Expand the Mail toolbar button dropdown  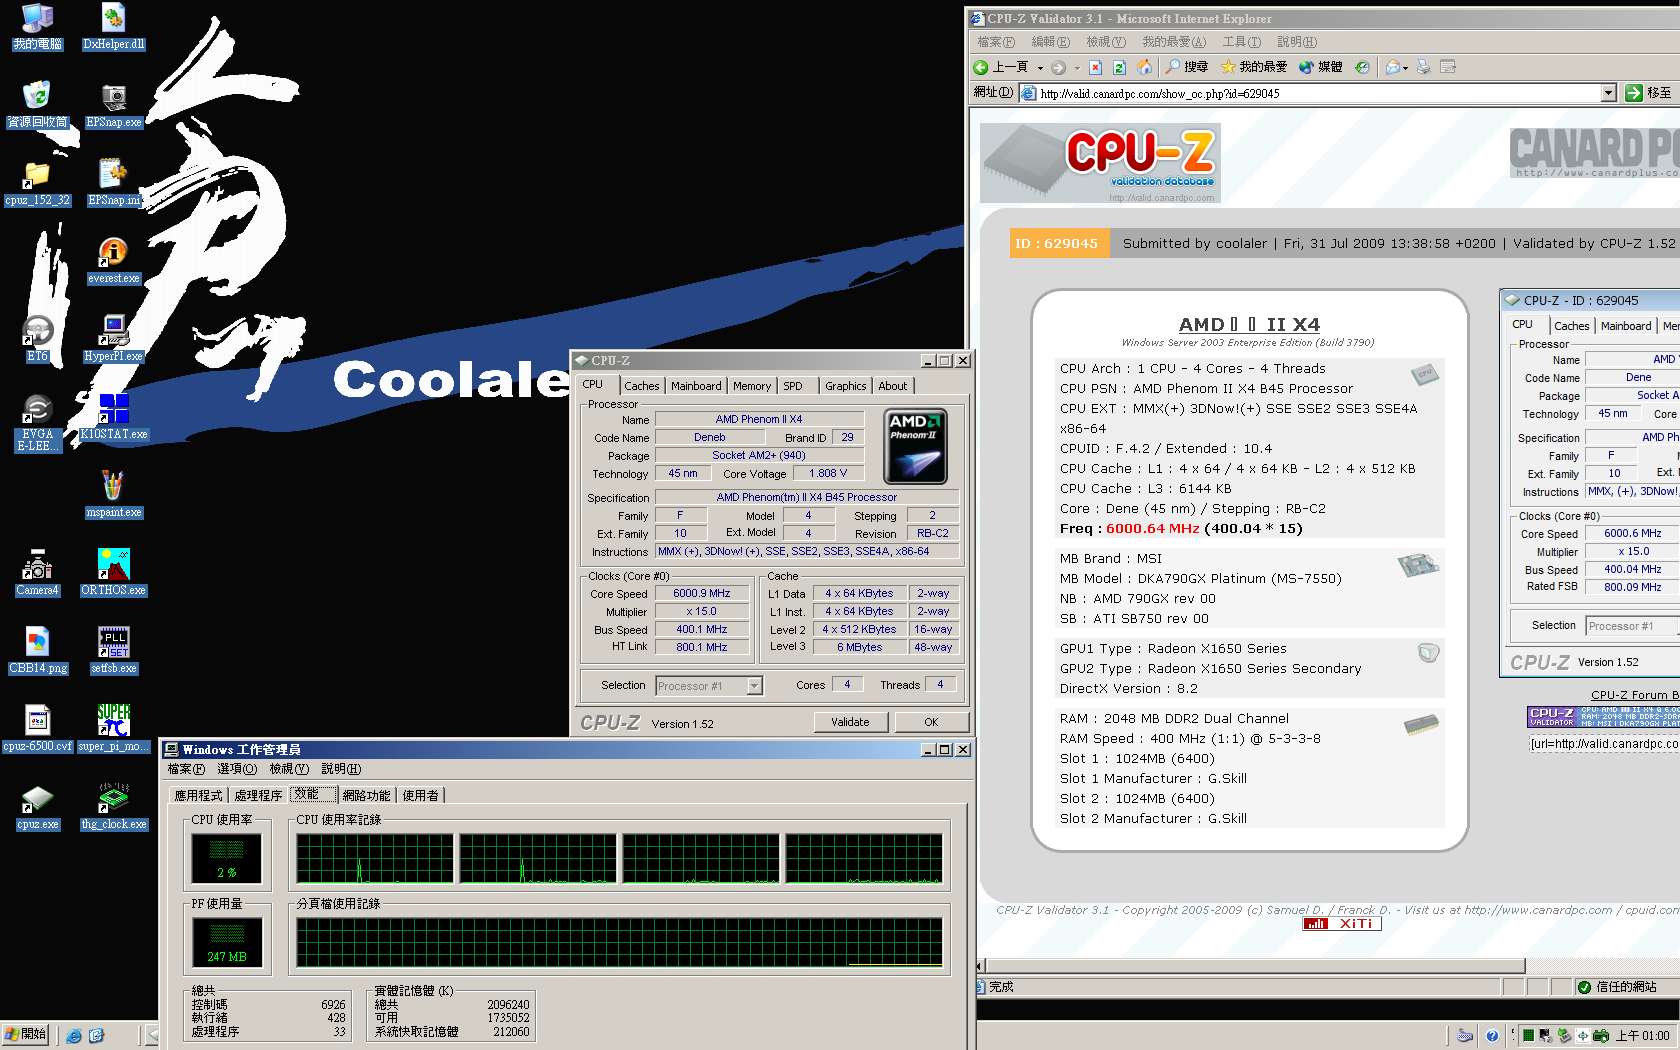tap(1405, 68)
